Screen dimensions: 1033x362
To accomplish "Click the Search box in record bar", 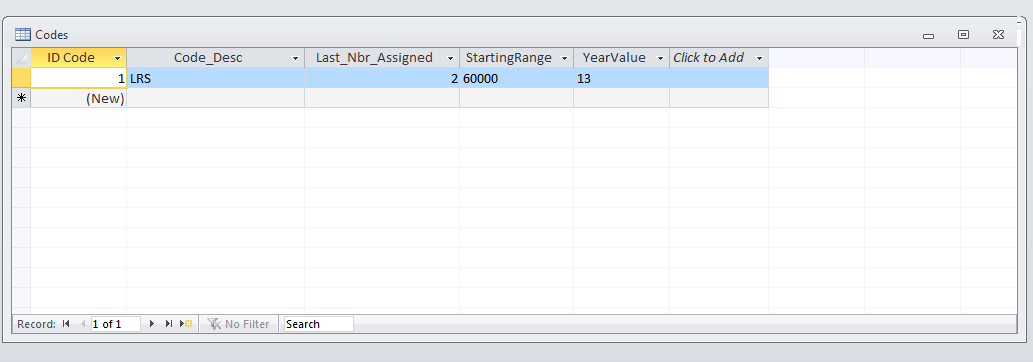I will point(319,324).
